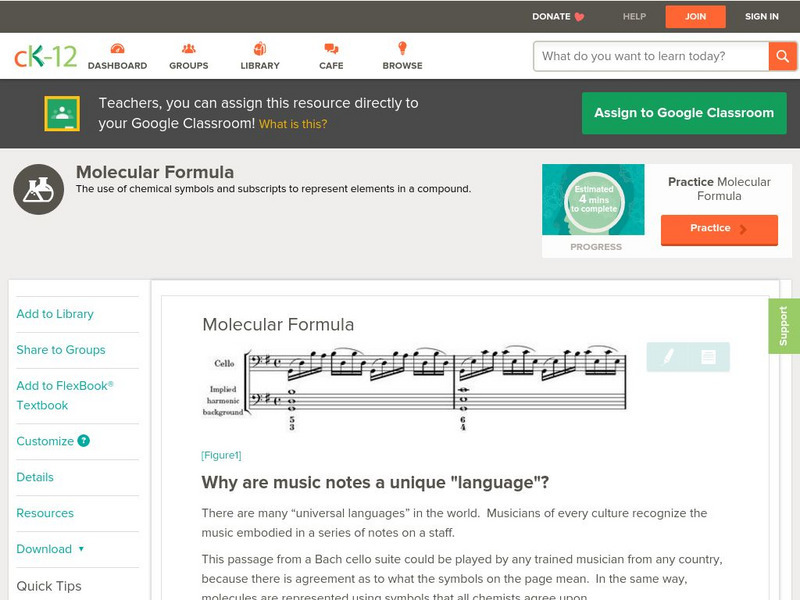The width and height of the screenshot is (800, 600).
Task: Click the Donate heart icon
Action: pos(579,17)
